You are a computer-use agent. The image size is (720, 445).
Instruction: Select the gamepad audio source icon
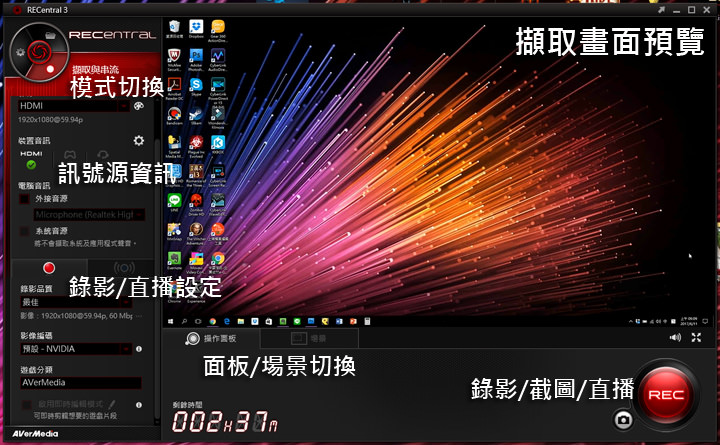coord(70,155)
